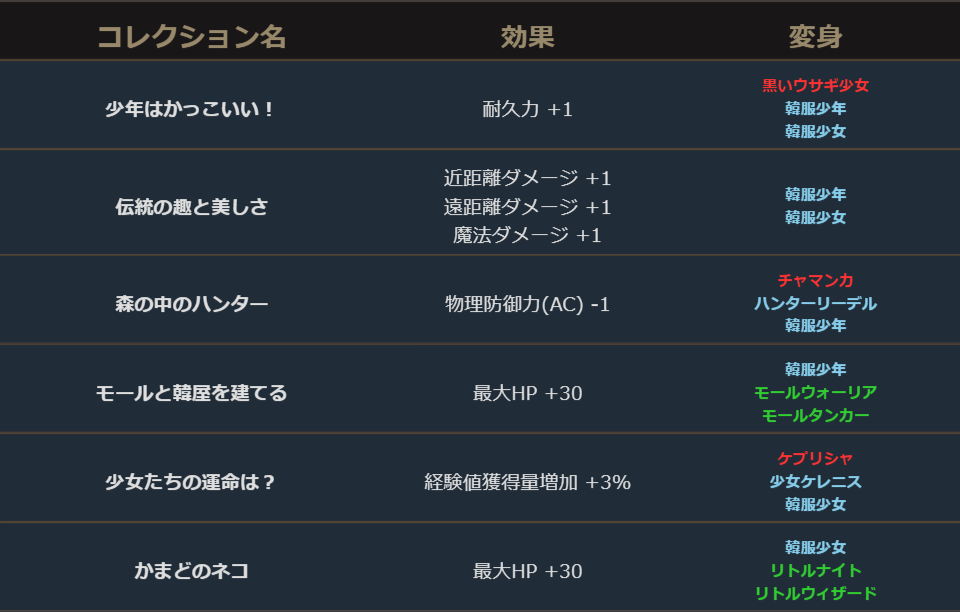Screen dimensions: 960x612
Task: Click the モールと韓屋を建てる collection name
Action: pos(191,393)
